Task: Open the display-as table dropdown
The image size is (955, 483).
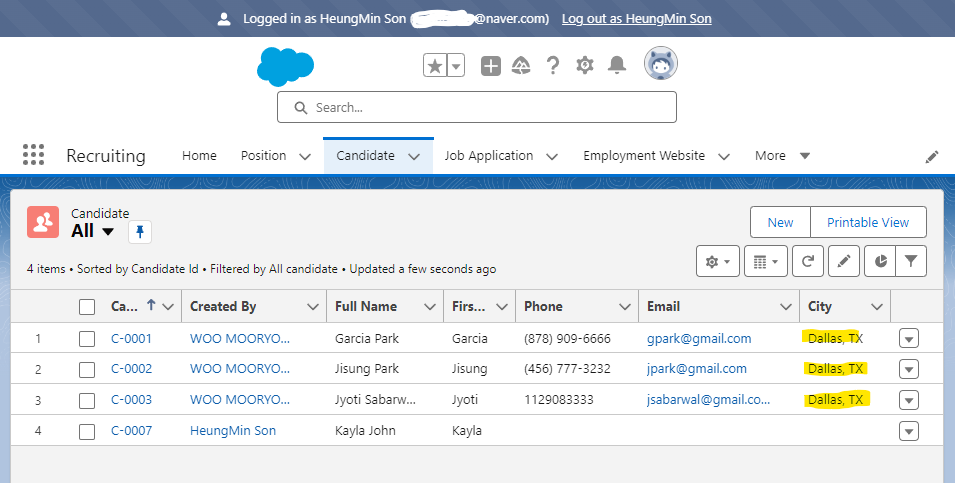Action: coord(766,261)
